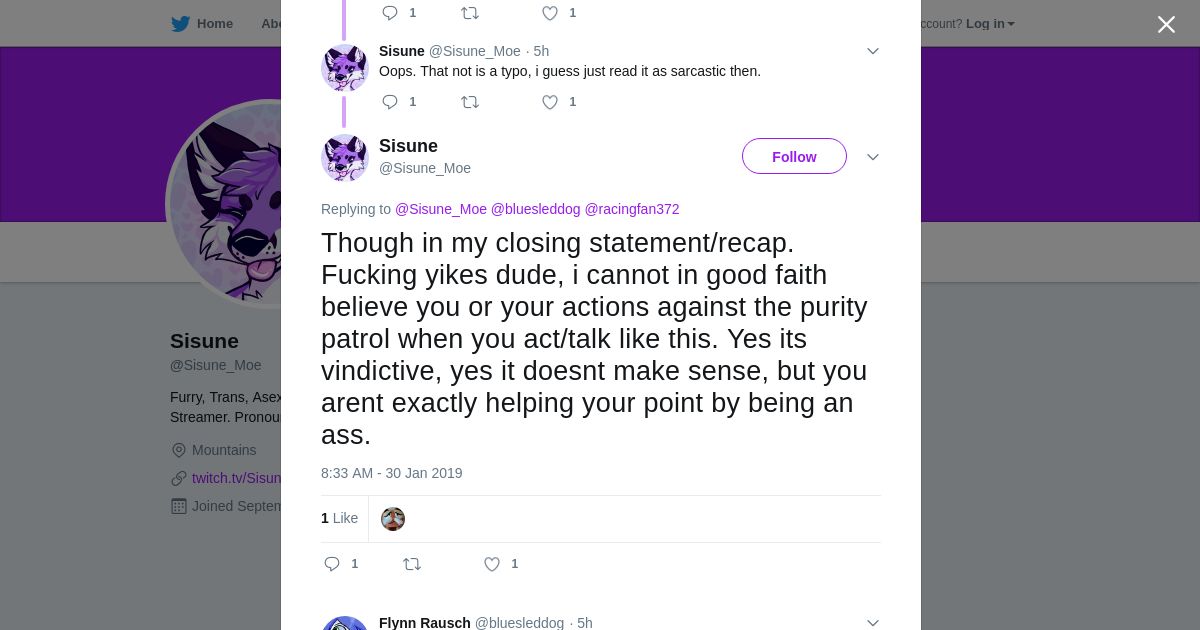Open "Oops" reply tweet options chevron

coord(873,51)
